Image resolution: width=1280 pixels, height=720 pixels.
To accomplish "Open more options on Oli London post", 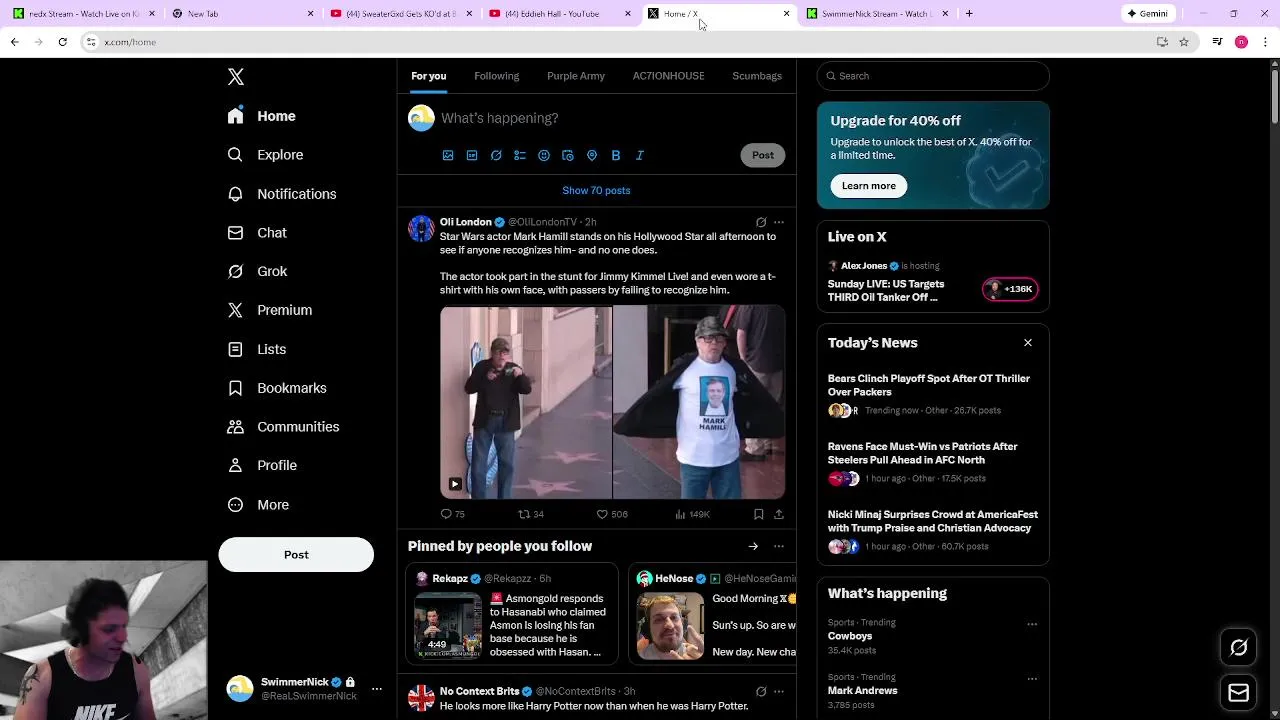I will pyautogui.click(x=779, y=222).
